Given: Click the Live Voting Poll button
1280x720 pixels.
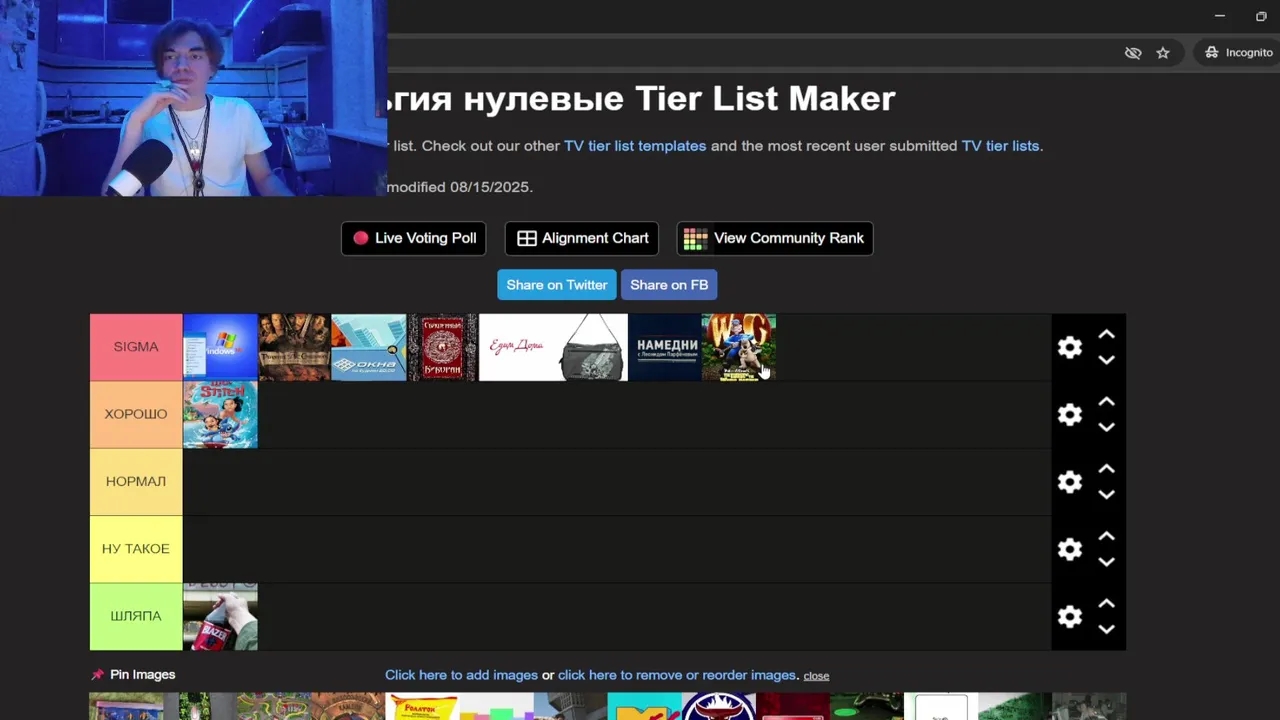Looking at the screenshot, I should (414, 238).
